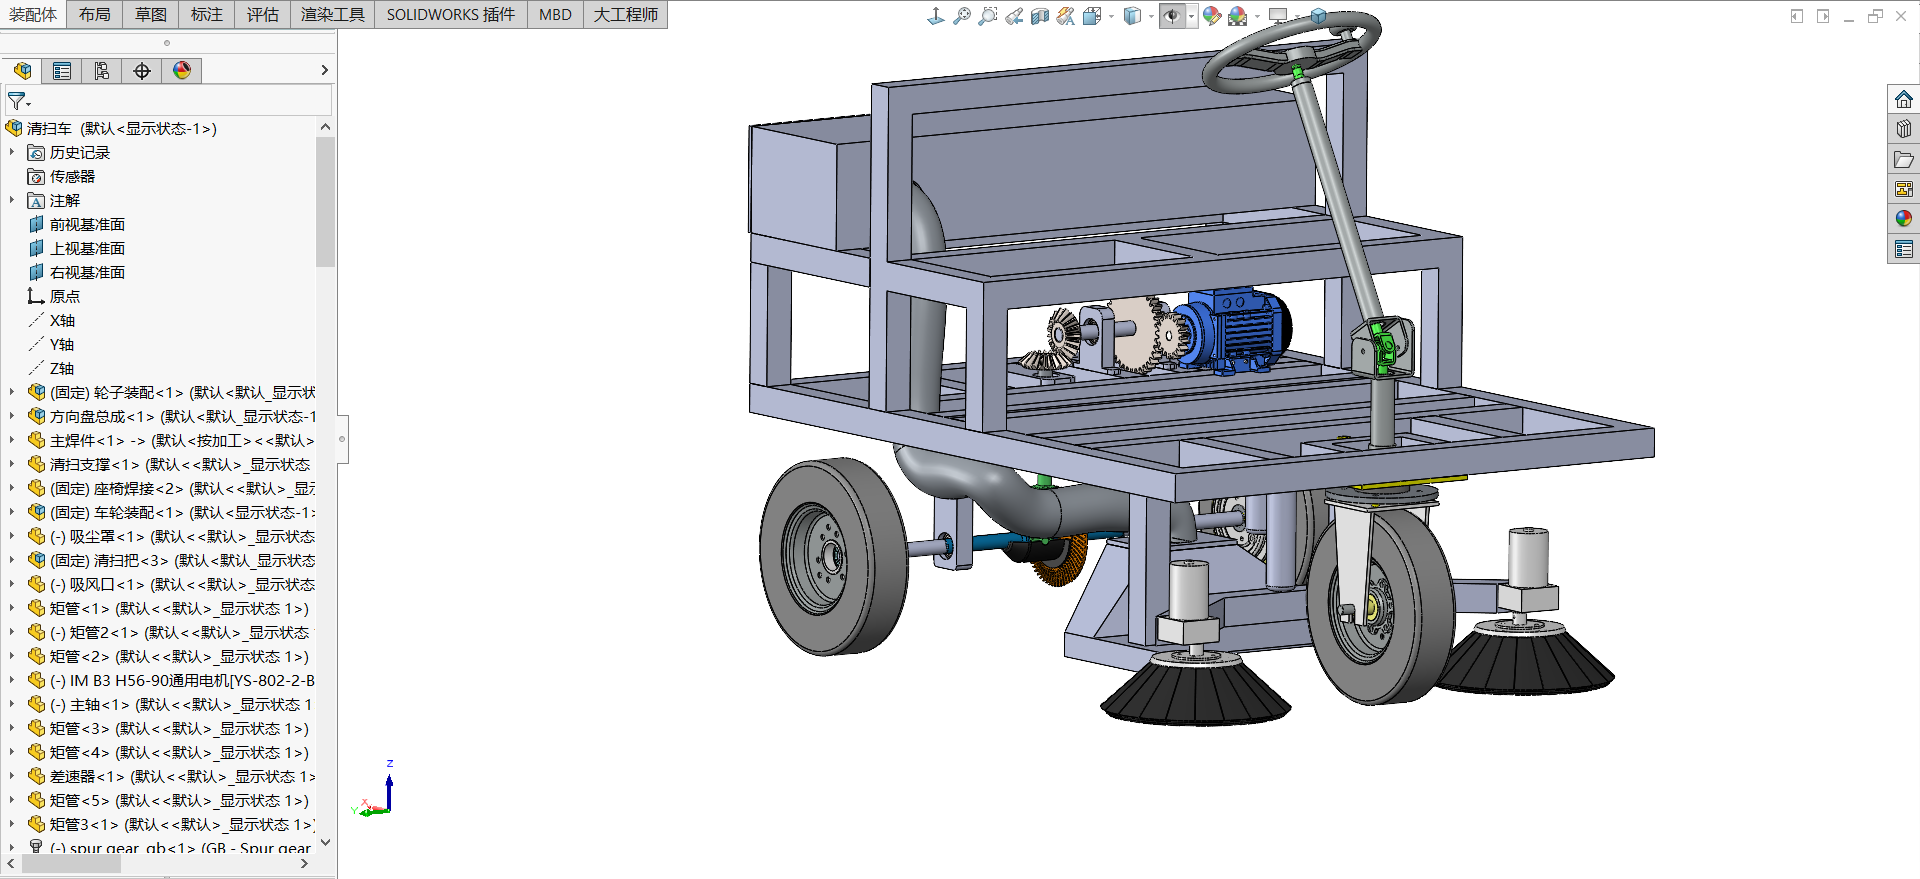Click the triad view orientation icon
Screen dimensions: 1920x879
[936, 16]
